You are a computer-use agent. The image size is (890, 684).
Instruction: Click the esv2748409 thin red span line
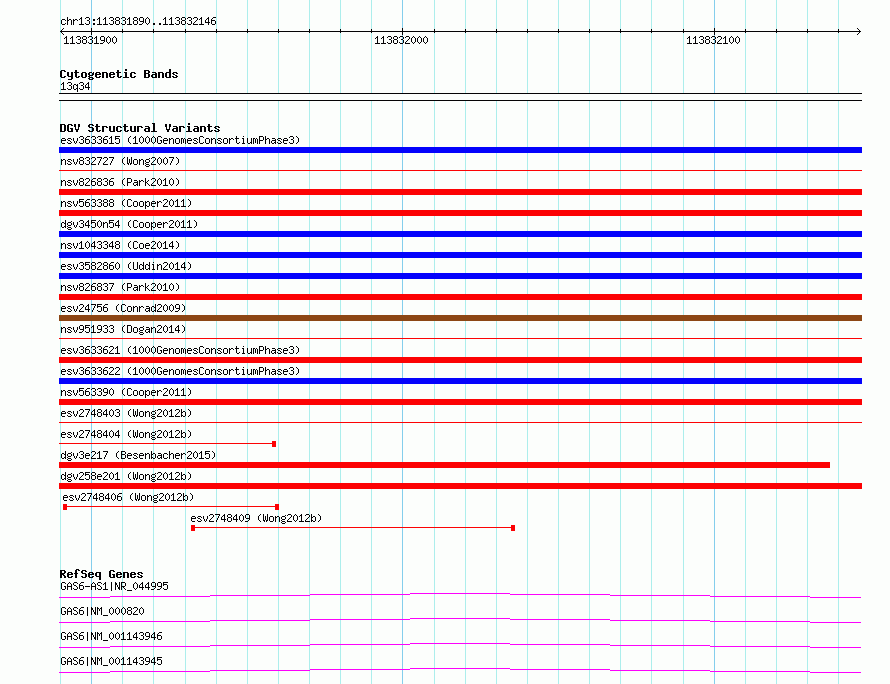[353, 528]
